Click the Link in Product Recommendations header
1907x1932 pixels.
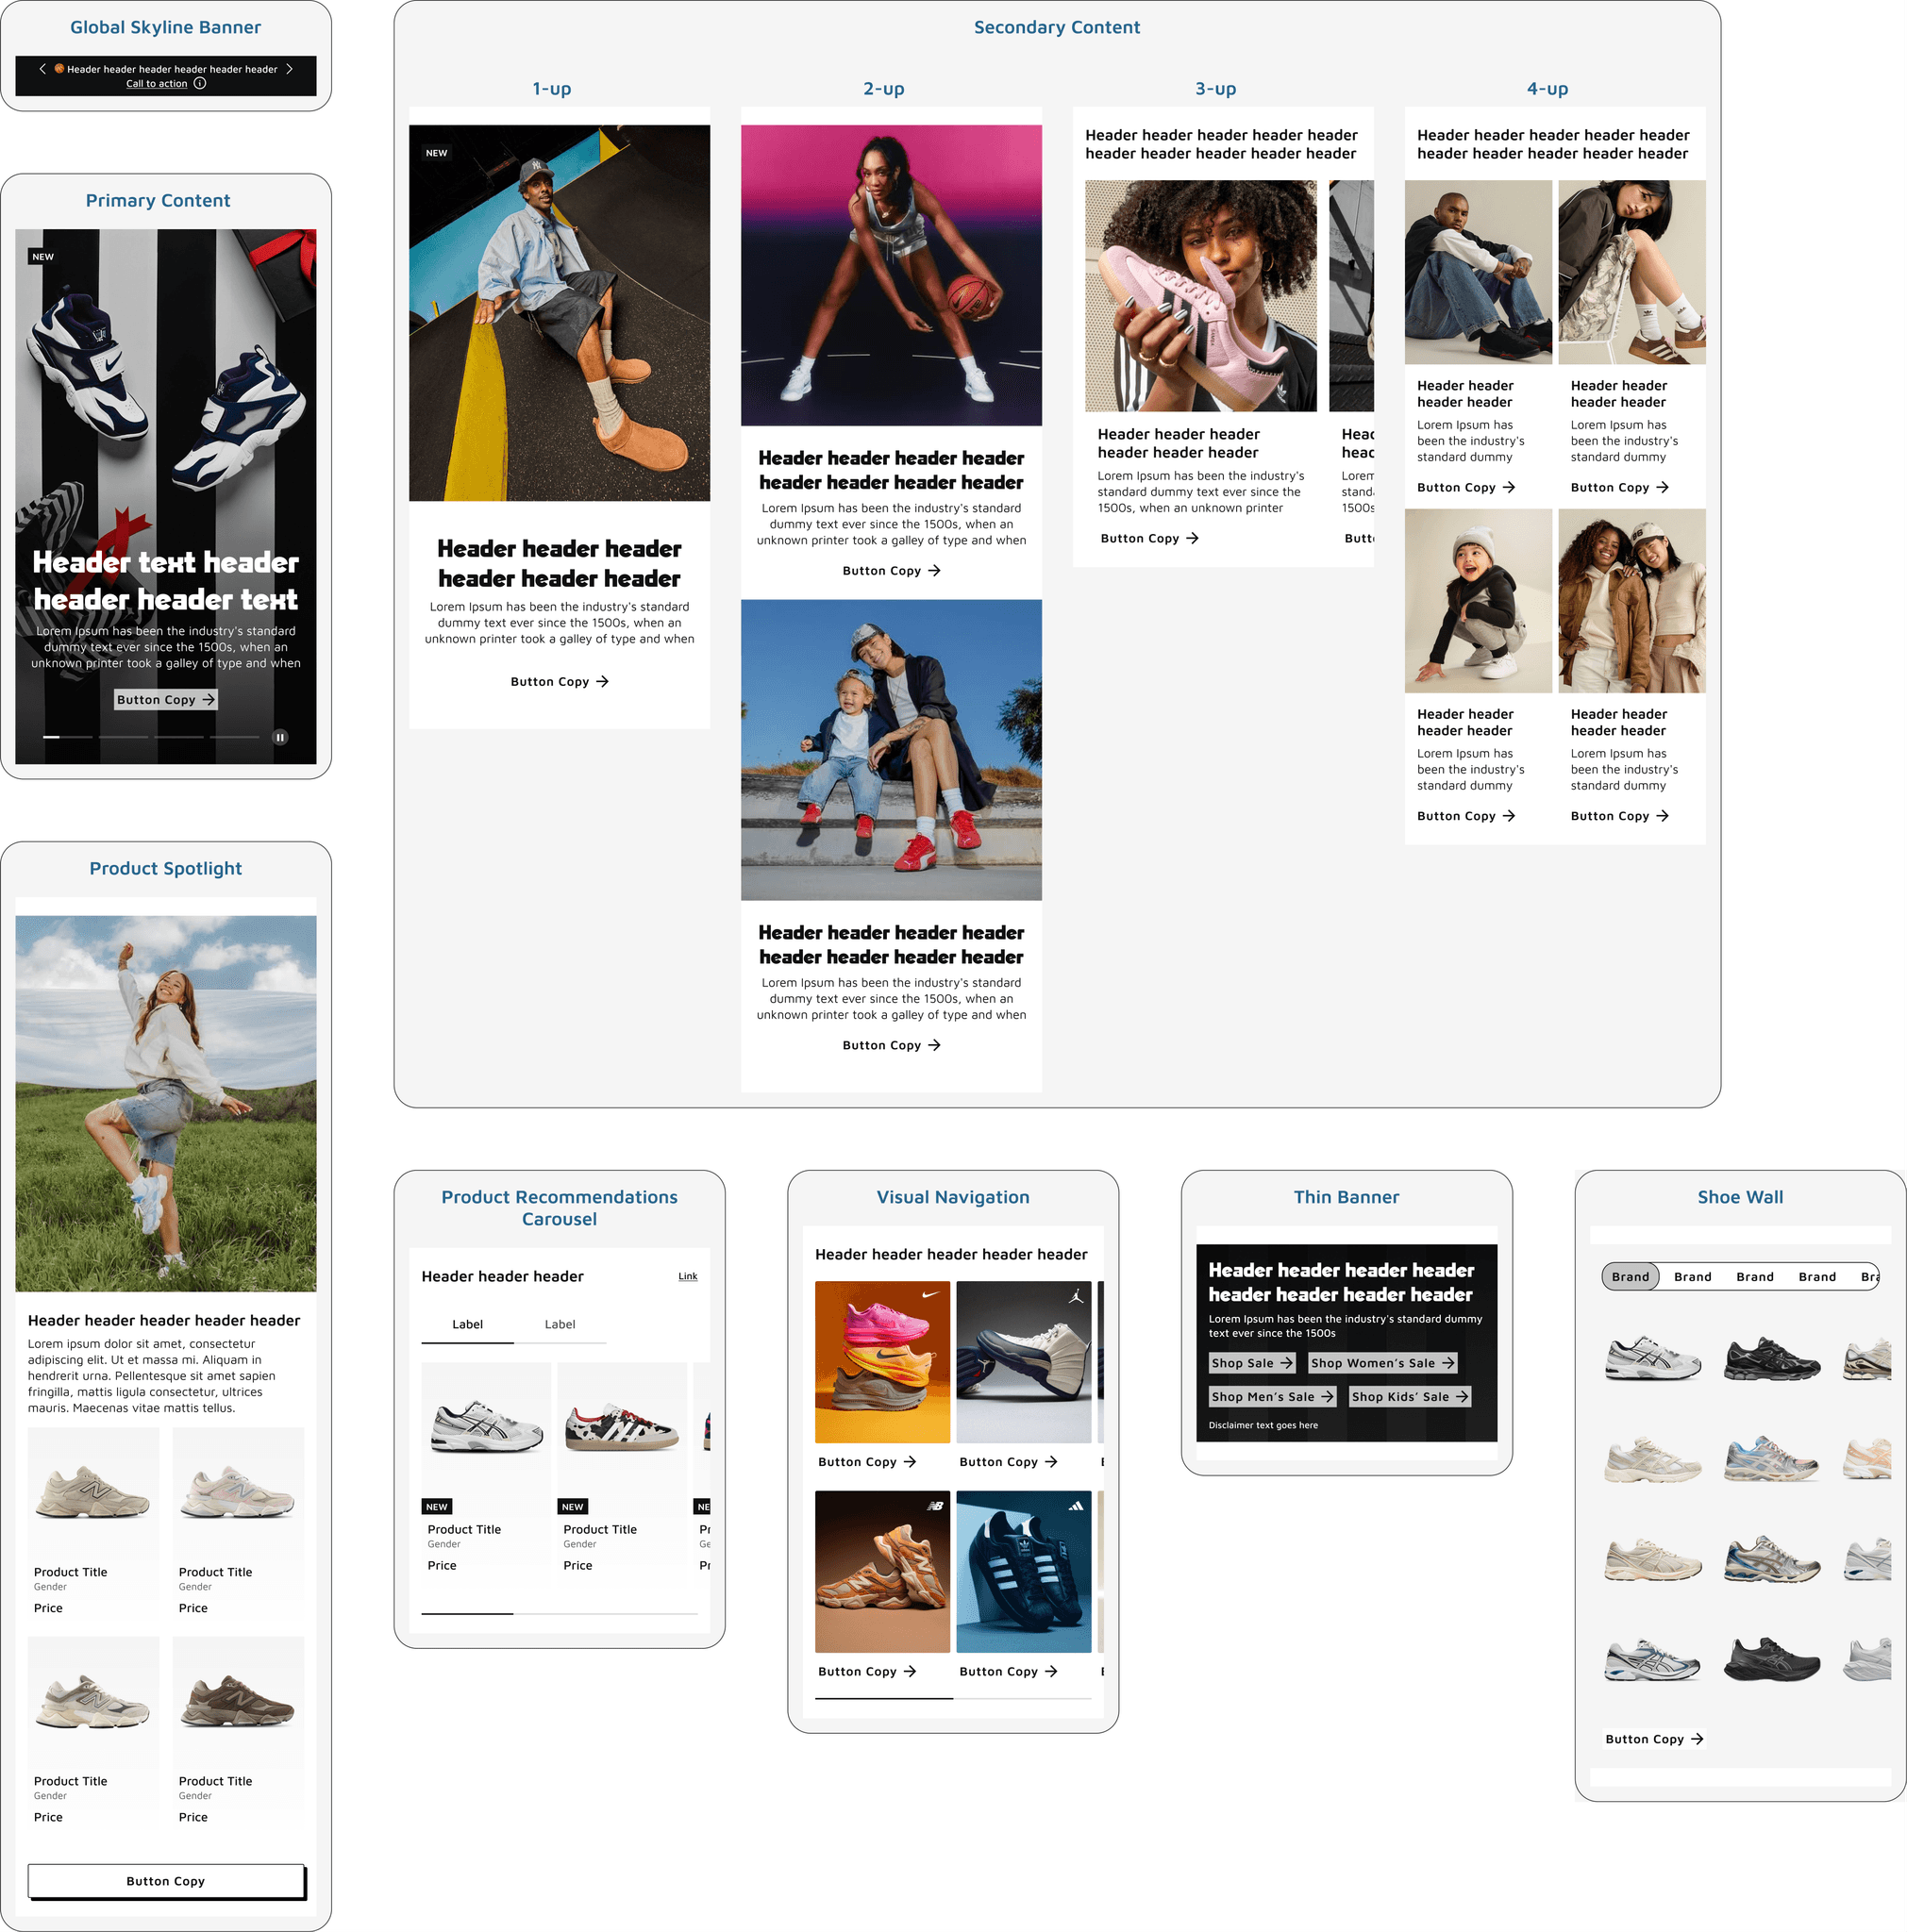tap(687, 1276)
